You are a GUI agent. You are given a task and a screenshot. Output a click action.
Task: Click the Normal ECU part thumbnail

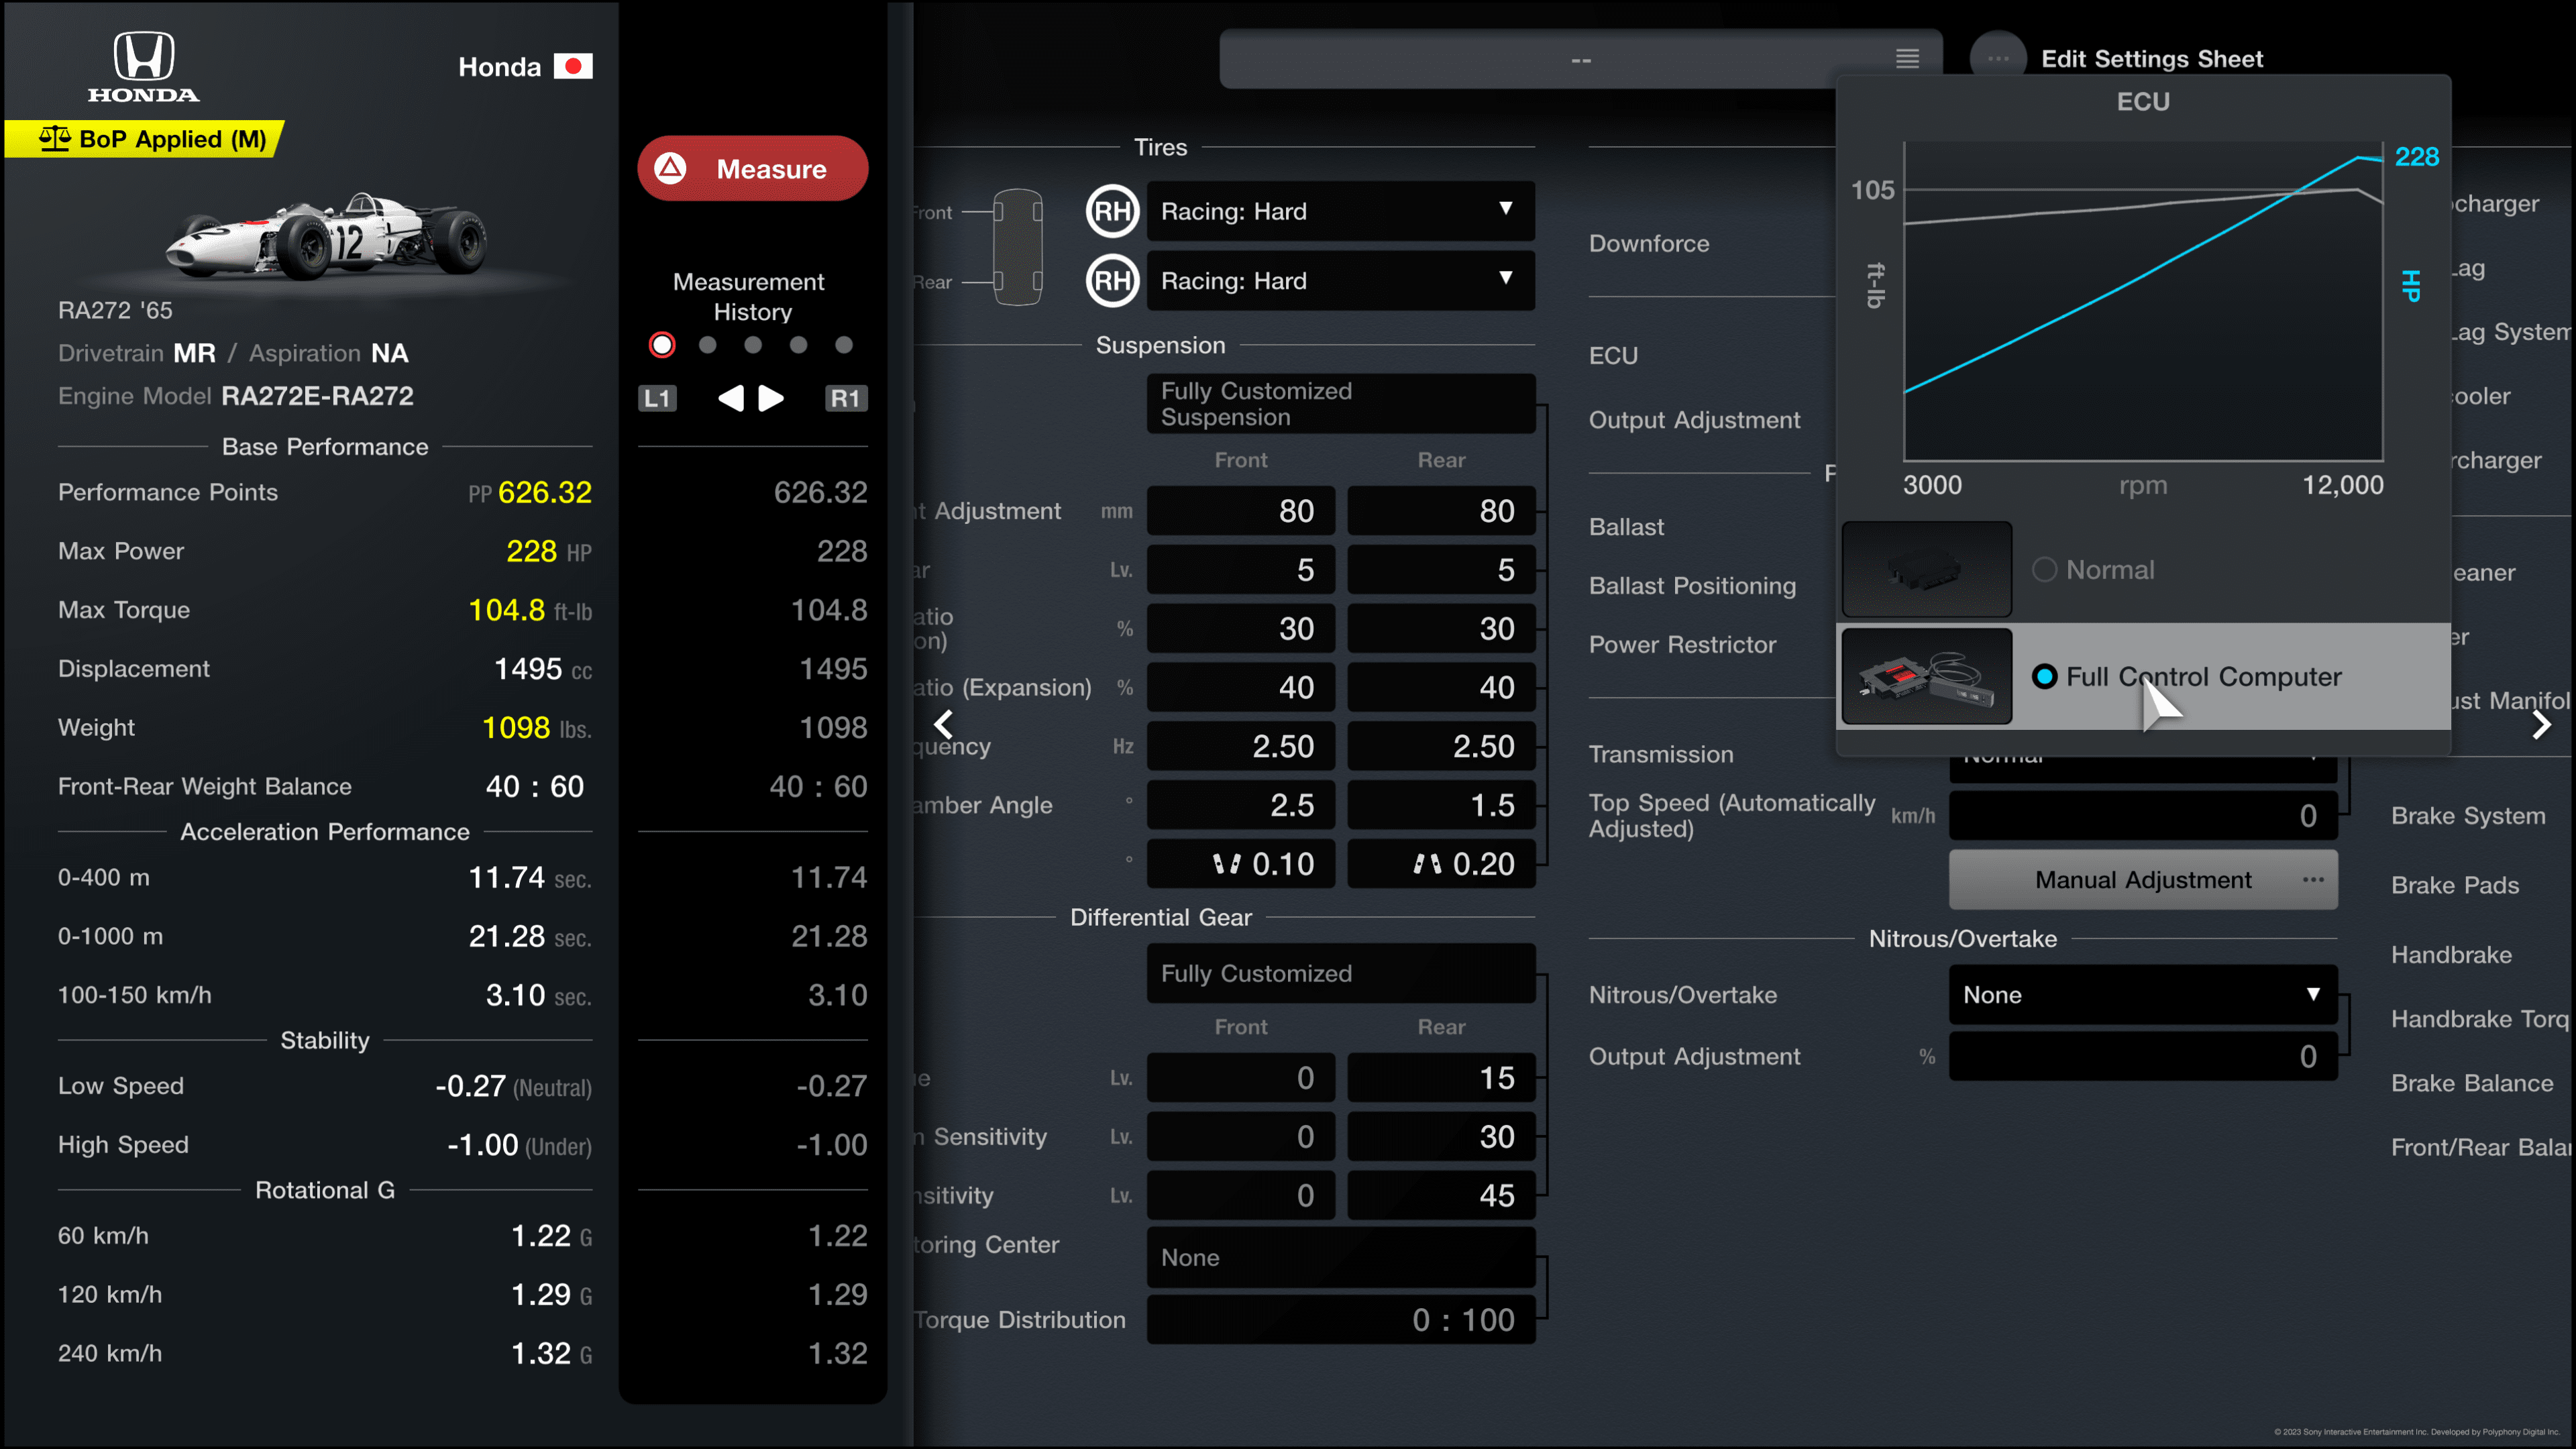click(x=1927, y=569)
